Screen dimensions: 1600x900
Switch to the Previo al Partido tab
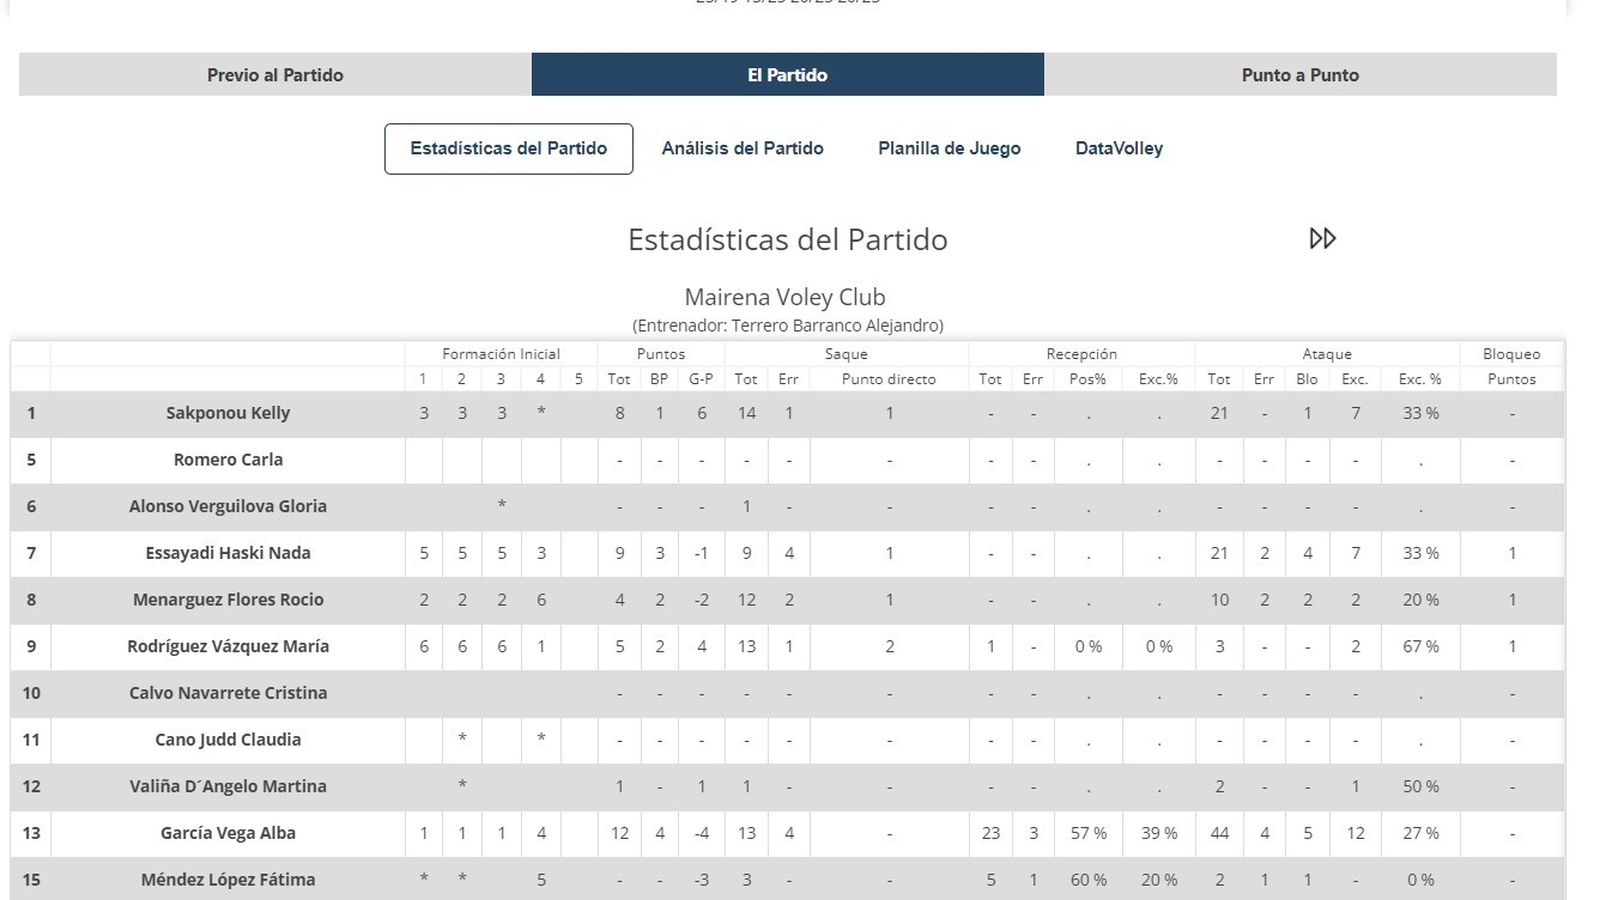[x=274, y=74]
